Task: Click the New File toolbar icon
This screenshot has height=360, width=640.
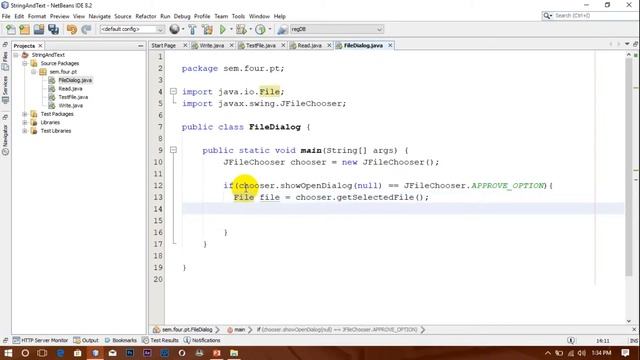Action: (11, 29)
